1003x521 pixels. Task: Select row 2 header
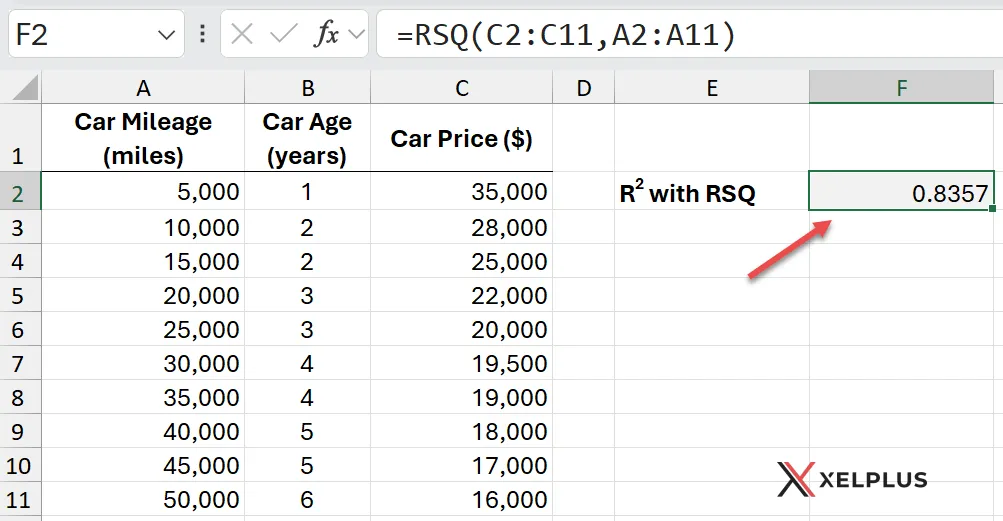click(x=20, y=191)
